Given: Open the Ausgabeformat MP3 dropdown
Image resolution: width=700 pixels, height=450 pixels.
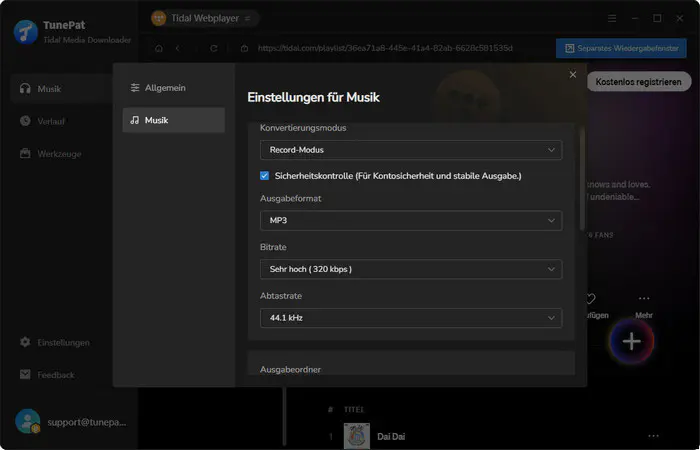Looking at the screenshot, I should tap(411, 221).
